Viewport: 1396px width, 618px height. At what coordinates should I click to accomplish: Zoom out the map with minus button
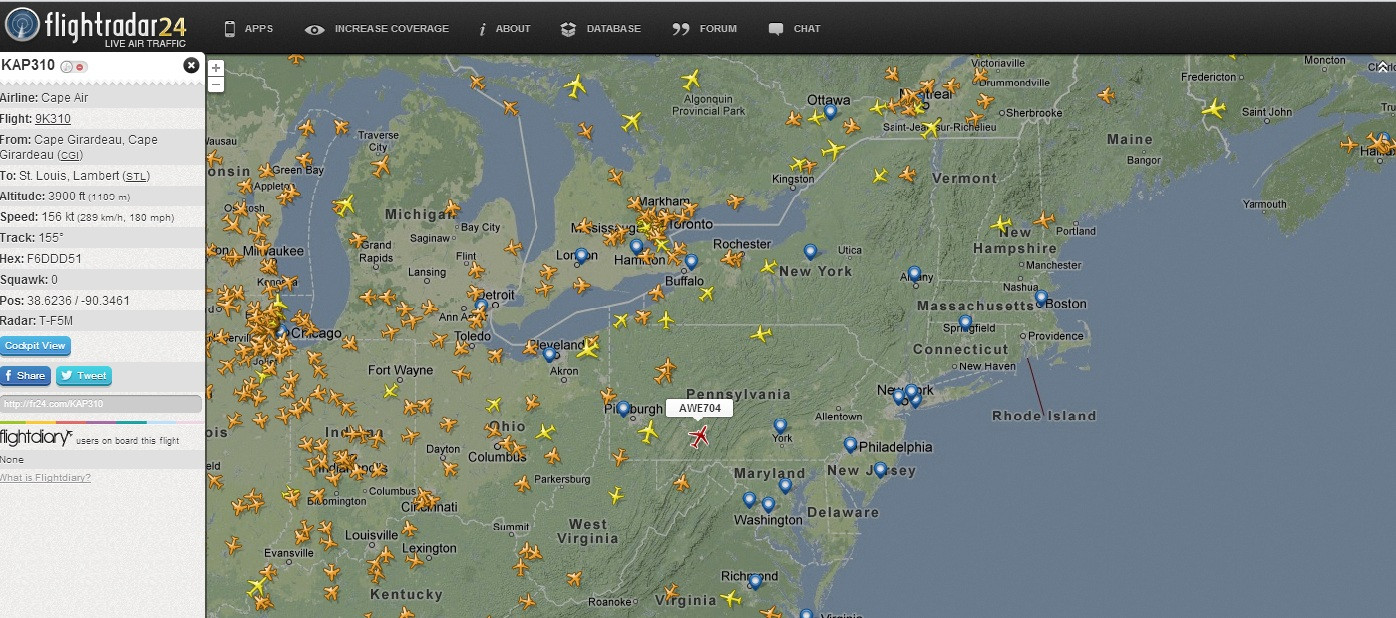tap(216, 85)
